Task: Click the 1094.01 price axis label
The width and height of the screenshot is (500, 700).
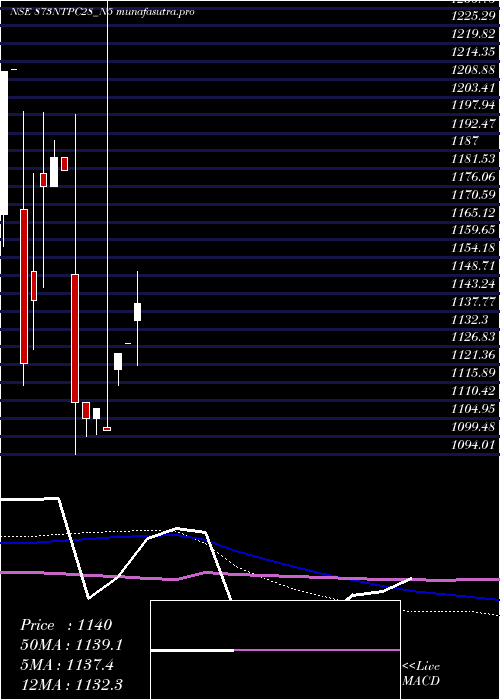Action: [473, 444]
